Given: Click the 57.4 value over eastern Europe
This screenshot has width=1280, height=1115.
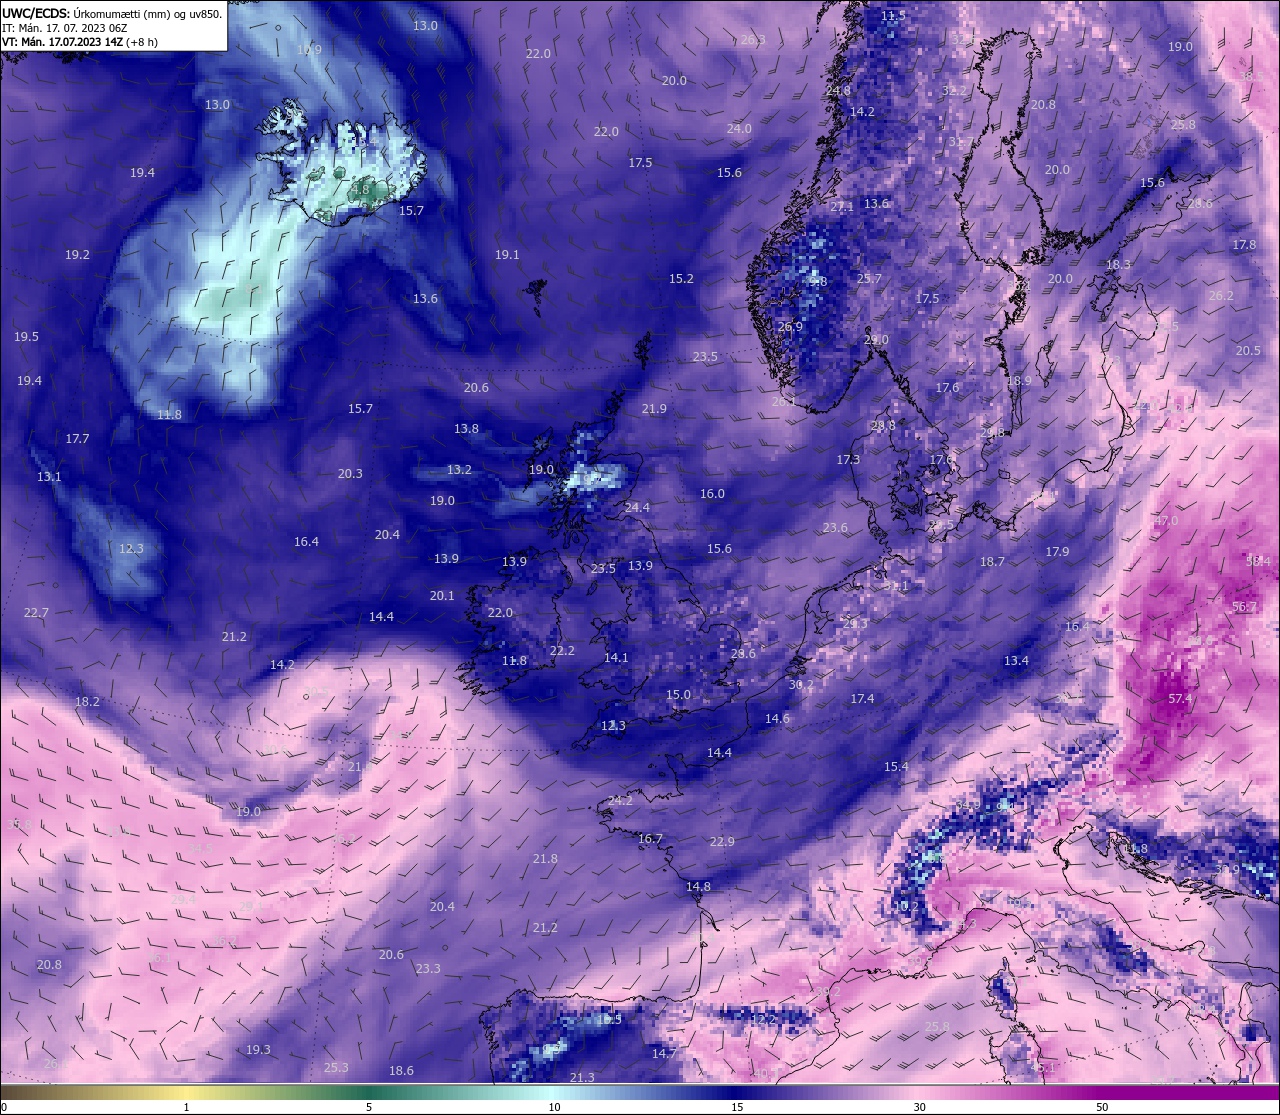Looking at the screenshot, I should click(1180, 699).
